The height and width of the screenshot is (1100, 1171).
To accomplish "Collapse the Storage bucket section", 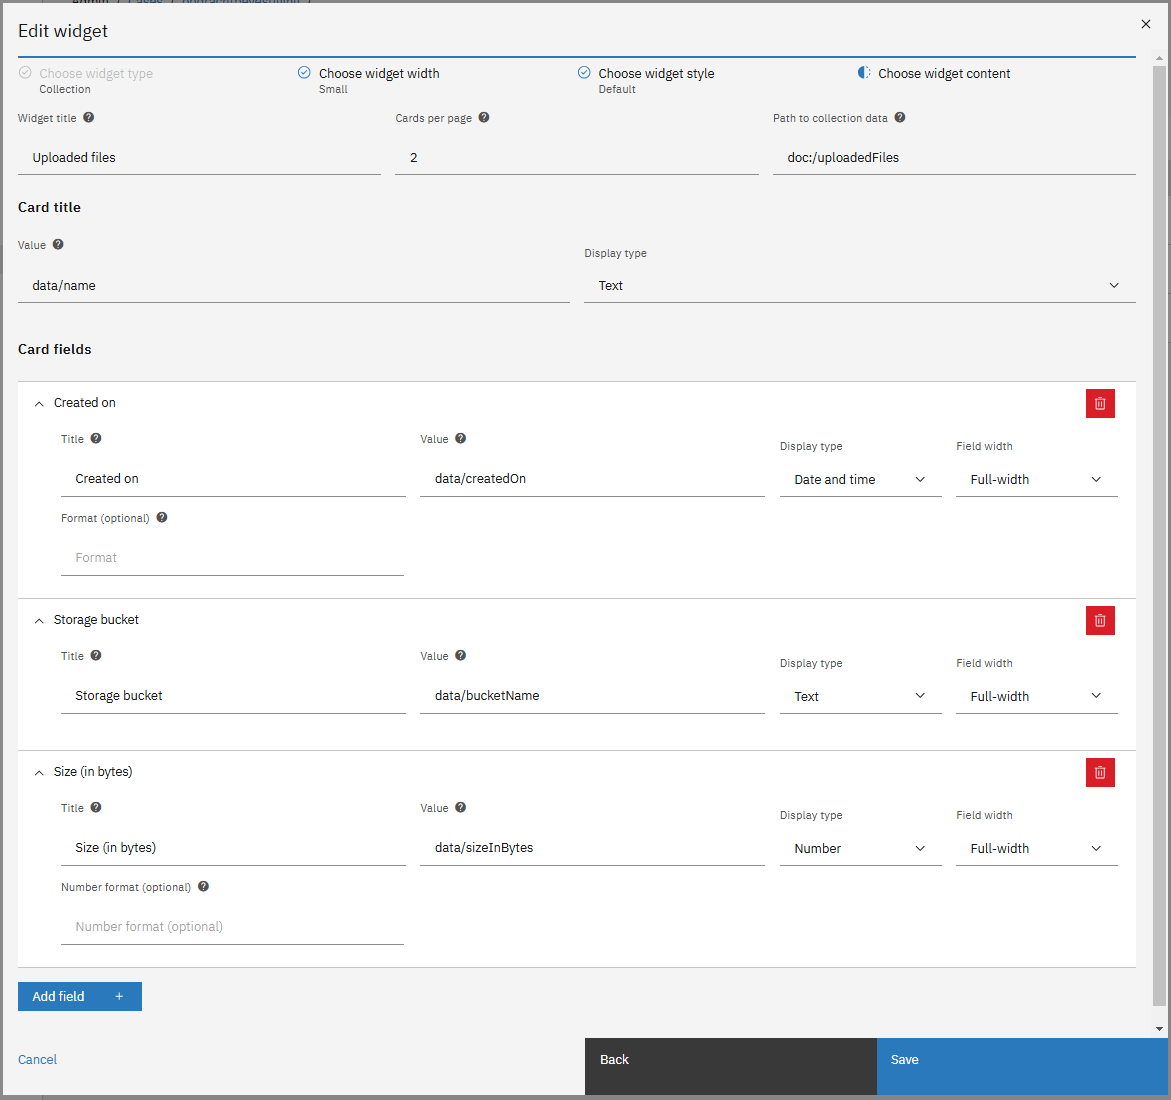I will tap(39, 621).
